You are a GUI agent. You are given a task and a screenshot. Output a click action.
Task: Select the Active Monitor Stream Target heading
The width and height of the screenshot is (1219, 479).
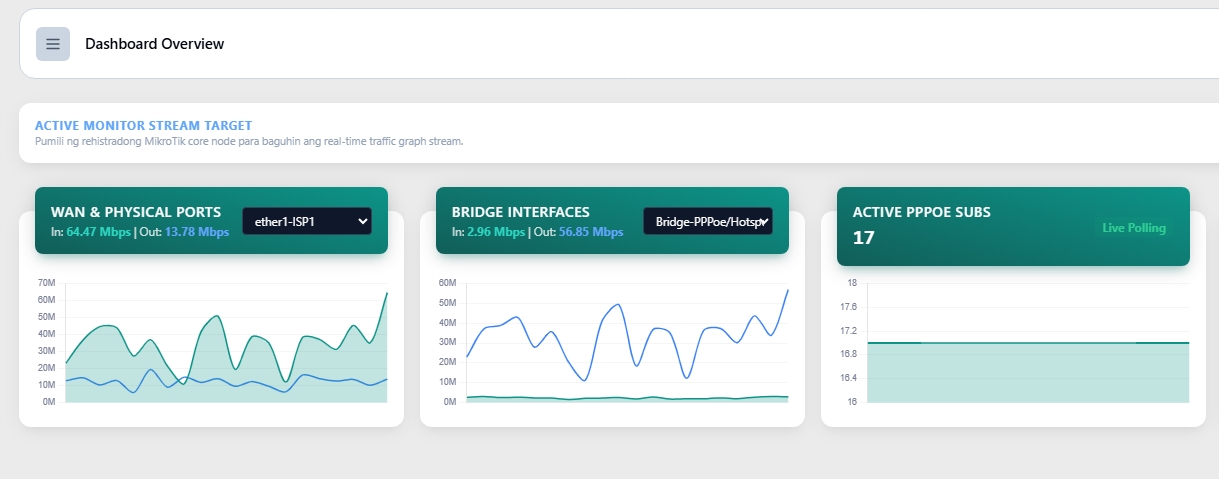tap(143, 126)
